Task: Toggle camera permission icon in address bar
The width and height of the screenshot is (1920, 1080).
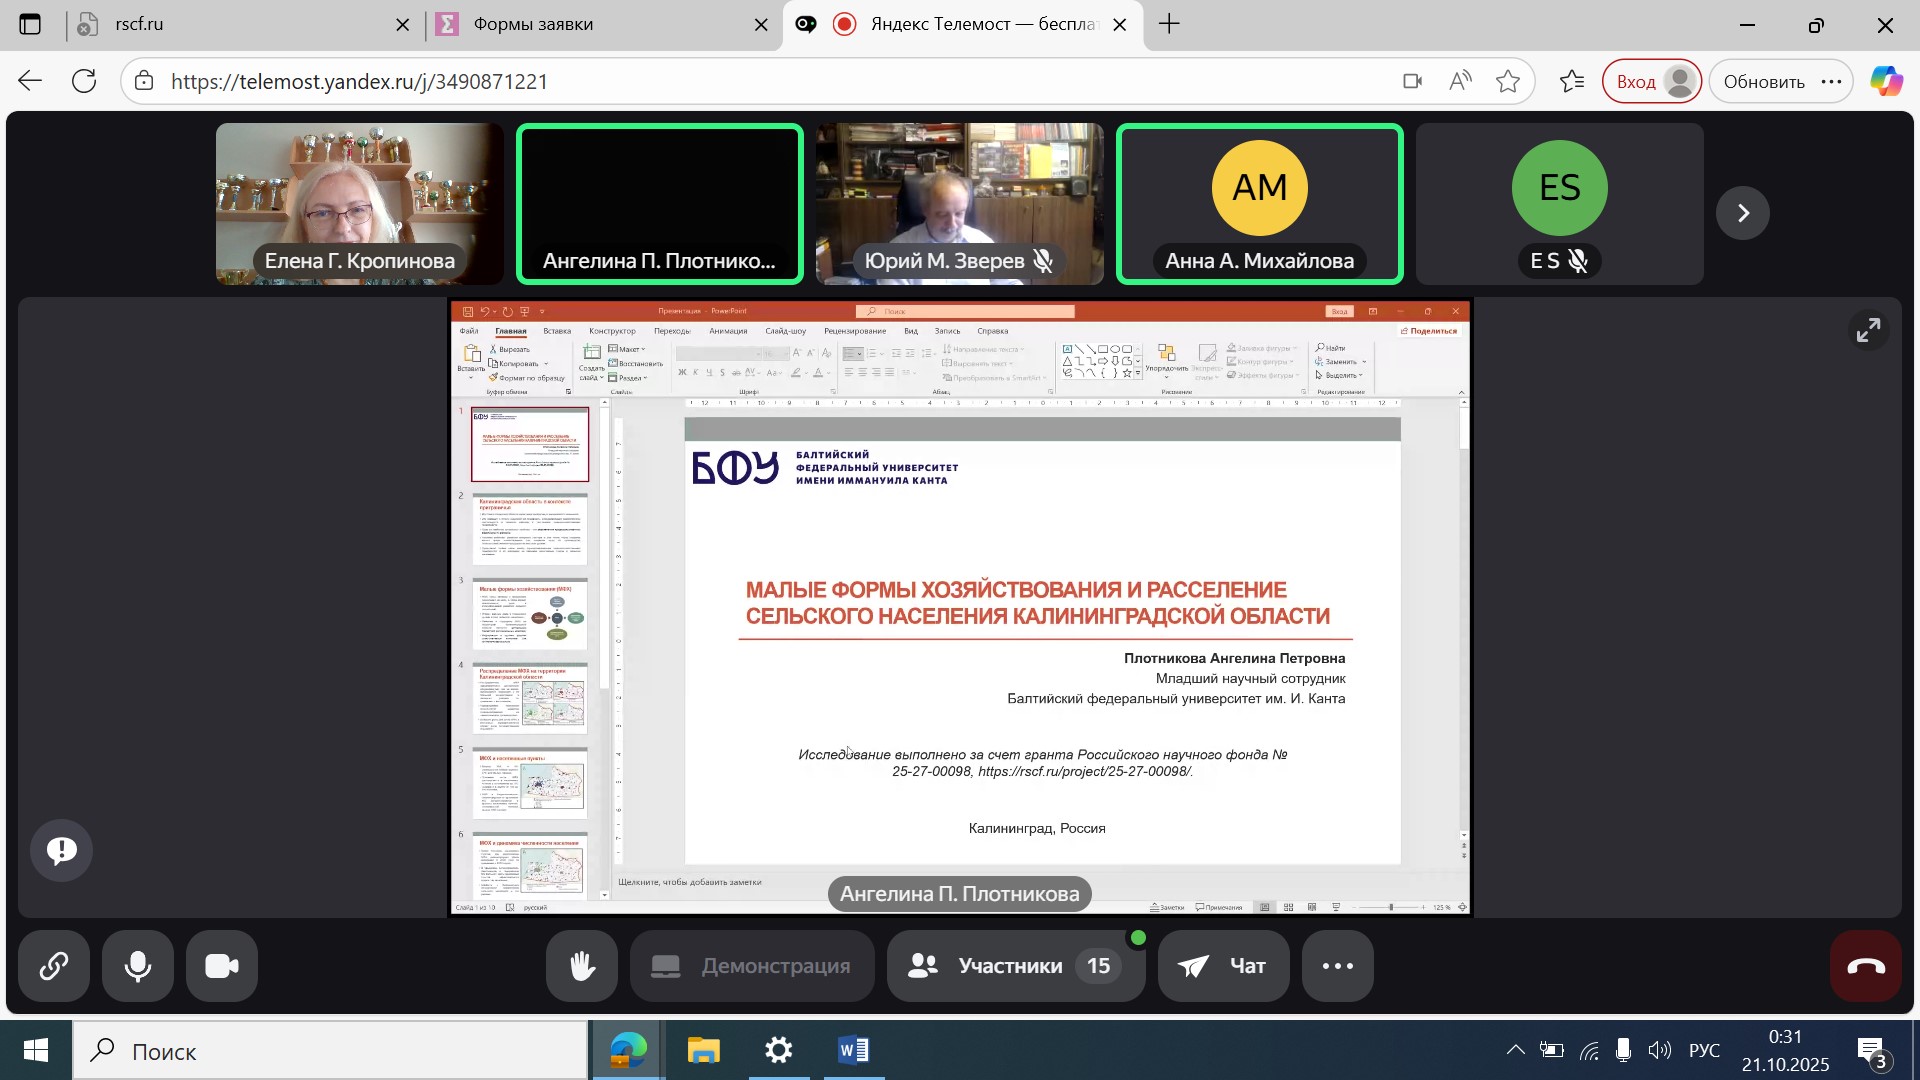Action: pyautogui.click(x=1412, y=82)
